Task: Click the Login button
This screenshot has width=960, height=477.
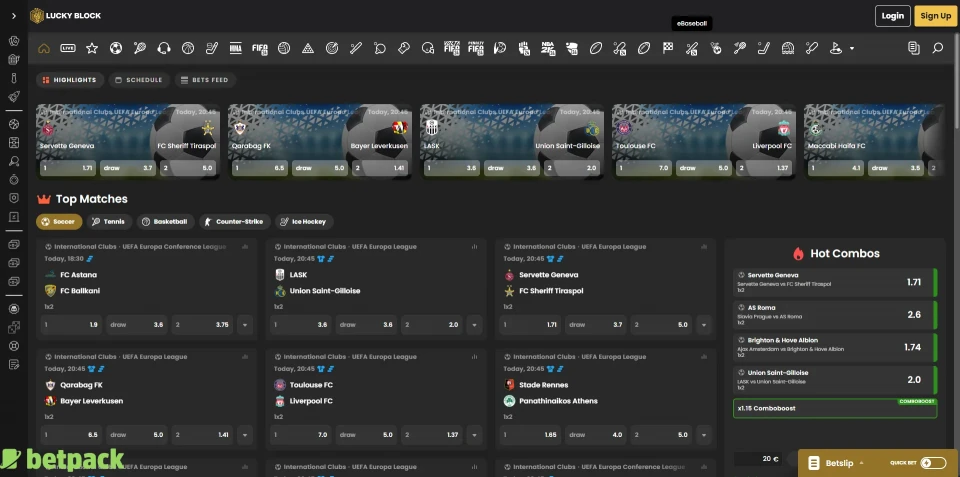Action: click(892, 15)
